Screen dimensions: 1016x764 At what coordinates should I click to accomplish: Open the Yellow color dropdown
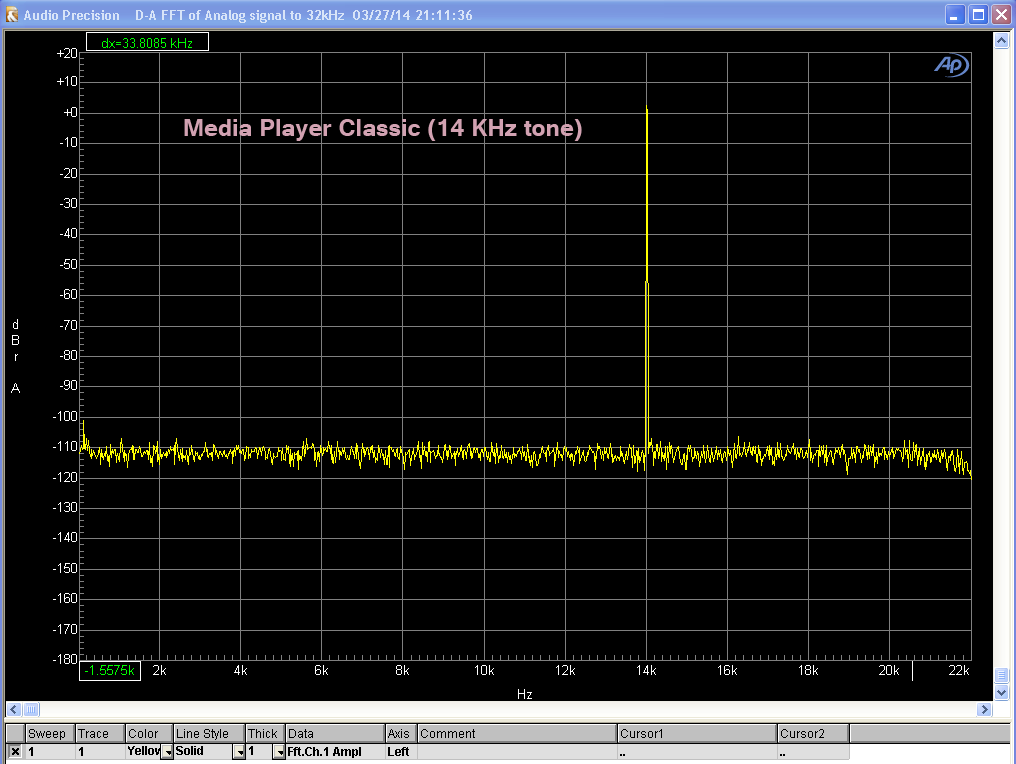(x=167, y=751)
